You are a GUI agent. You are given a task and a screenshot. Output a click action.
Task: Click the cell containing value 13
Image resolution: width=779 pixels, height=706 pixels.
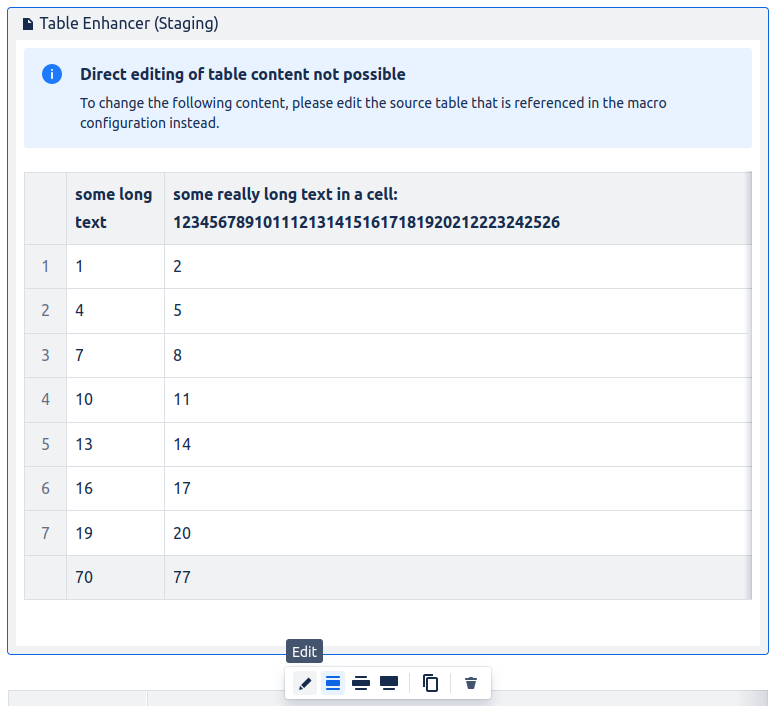[x=84, y=444]
